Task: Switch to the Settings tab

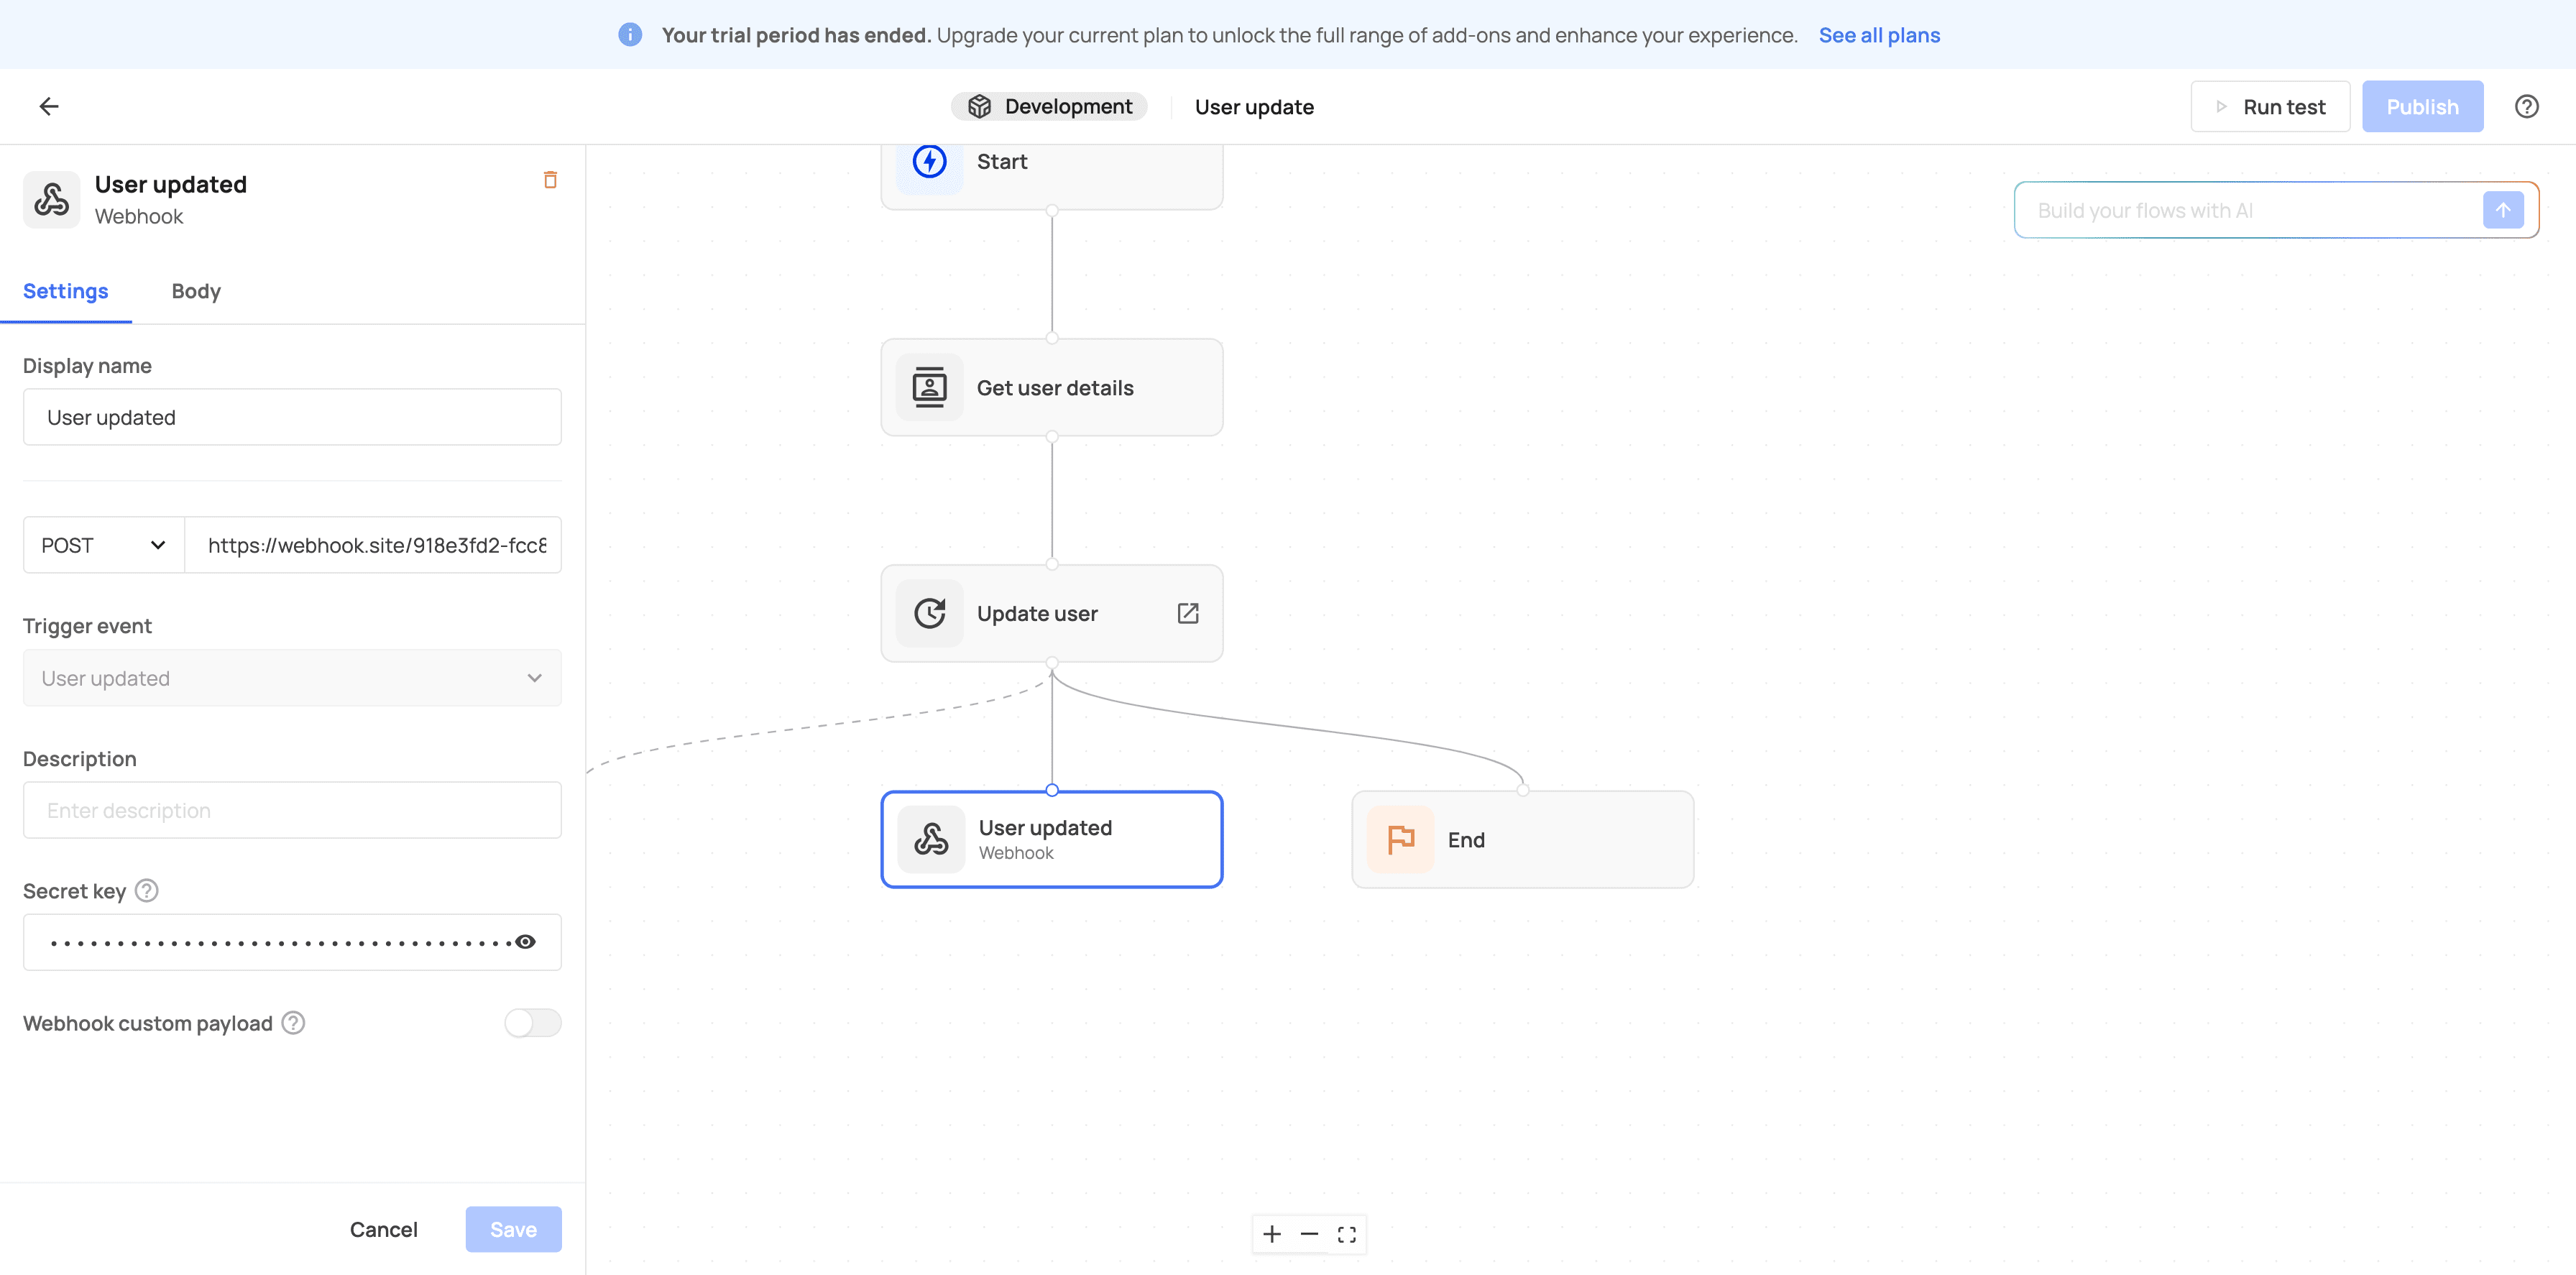Action: tap(65, 291)
